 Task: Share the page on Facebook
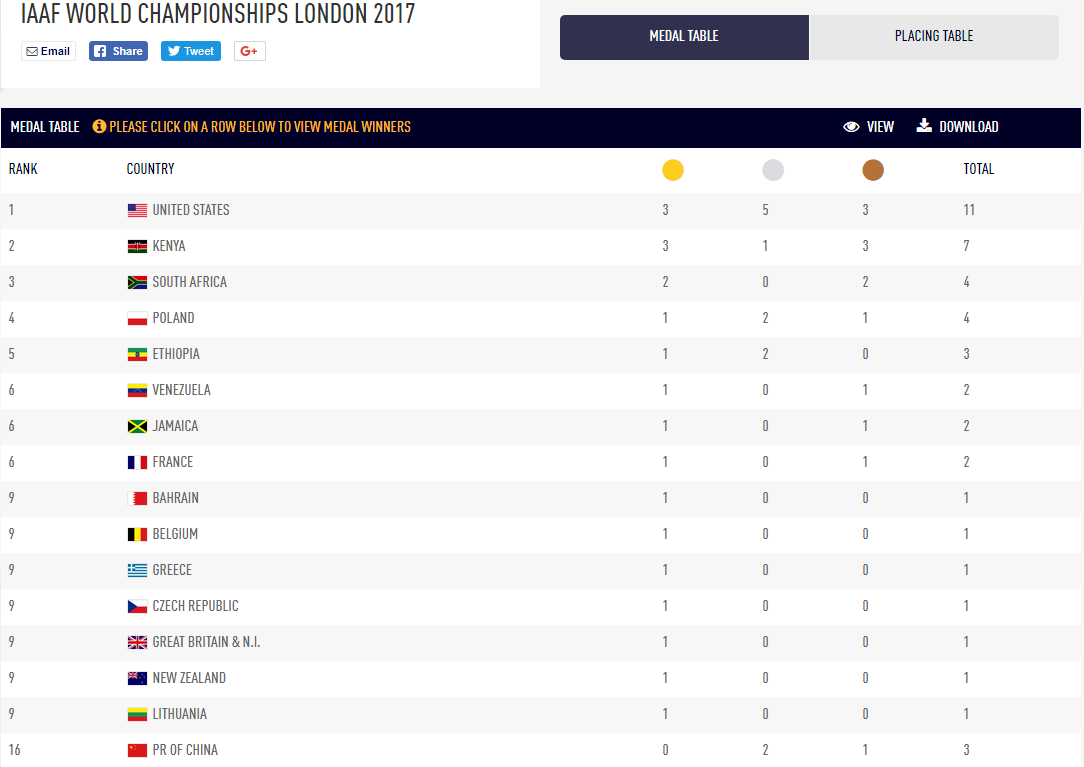[118, 51]
